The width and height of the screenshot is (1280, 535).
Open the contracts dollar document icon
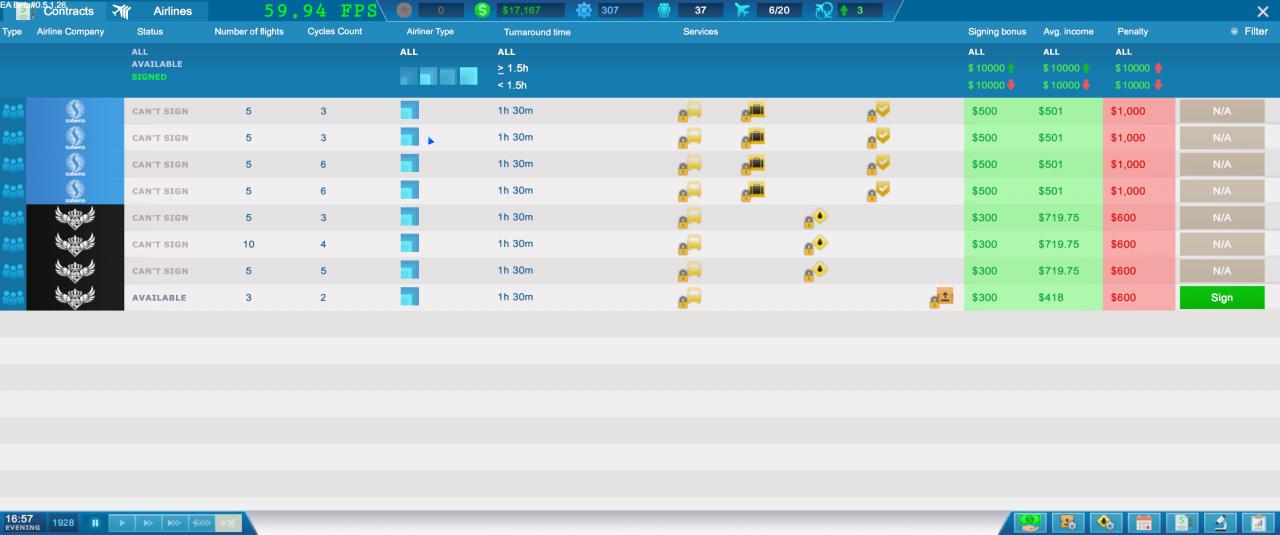tap(1183, 522)
